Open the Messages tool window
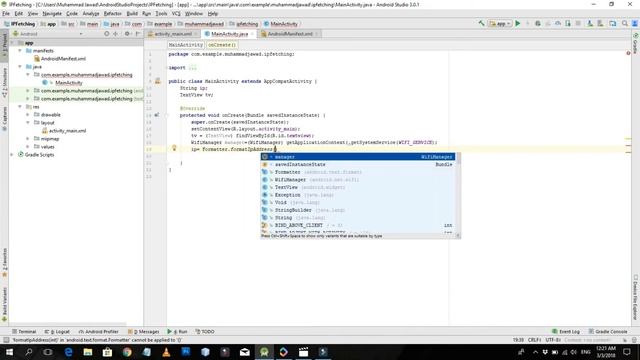Screen dimensions: 640x360 pos(143,331)
